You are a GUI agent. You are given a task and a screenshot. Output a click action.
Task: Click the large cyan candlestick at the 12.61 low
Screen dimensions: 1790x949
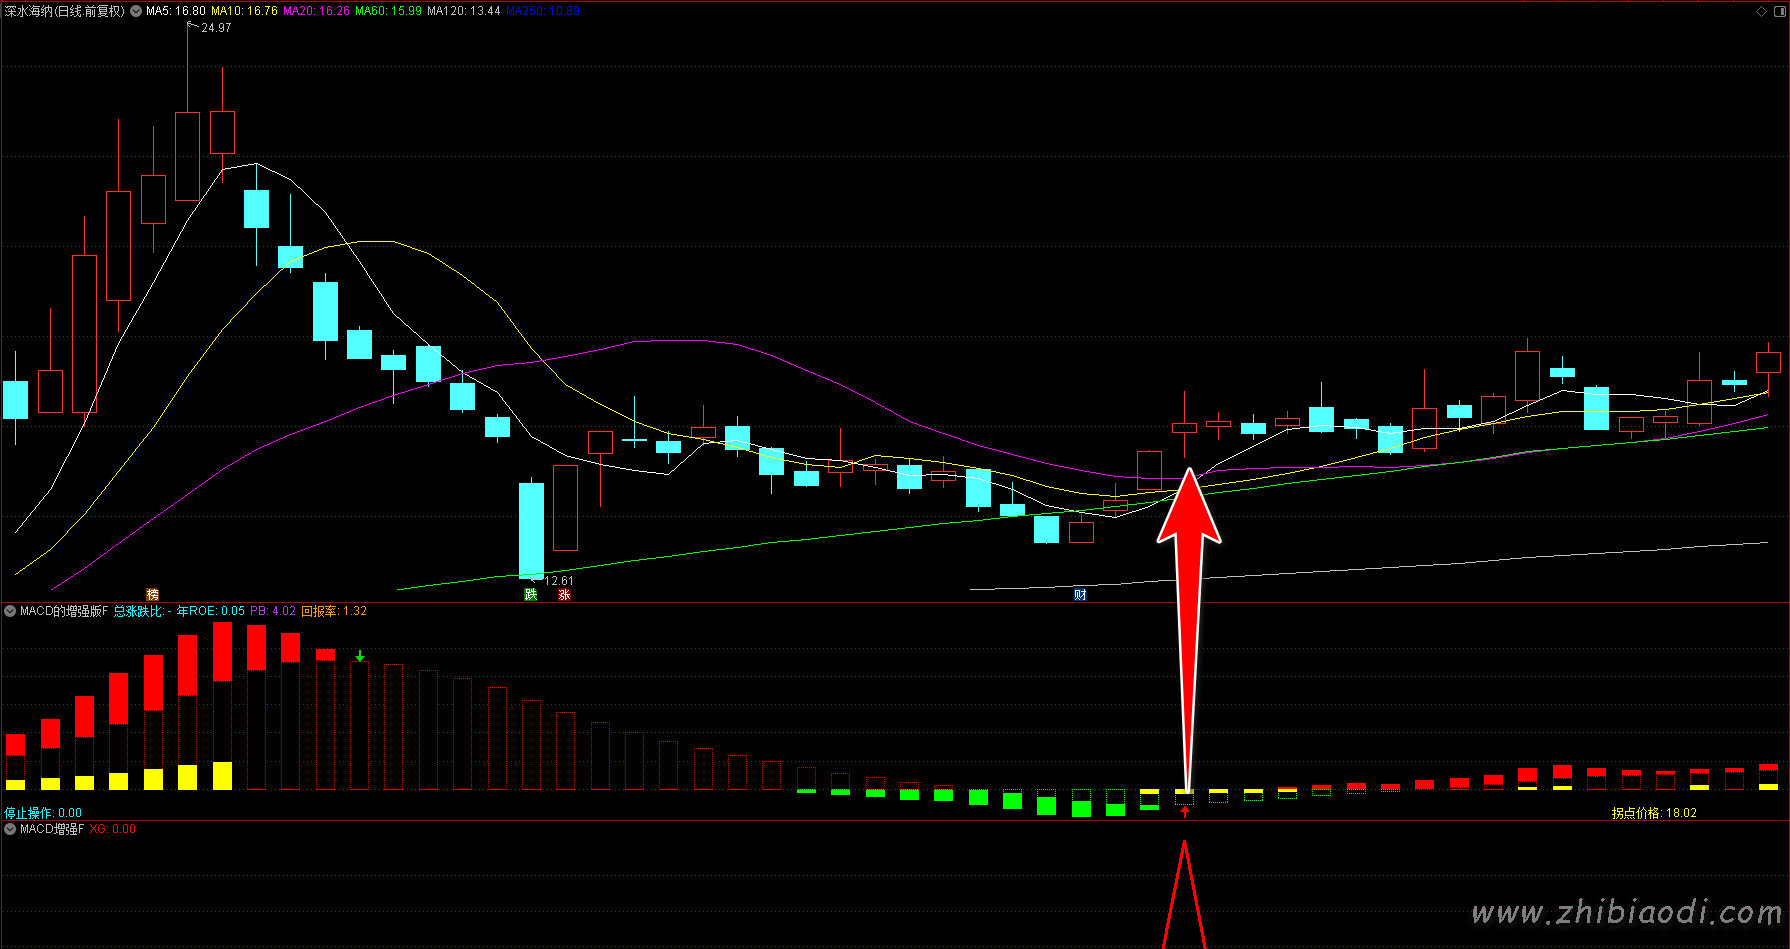tap(531, 531)
